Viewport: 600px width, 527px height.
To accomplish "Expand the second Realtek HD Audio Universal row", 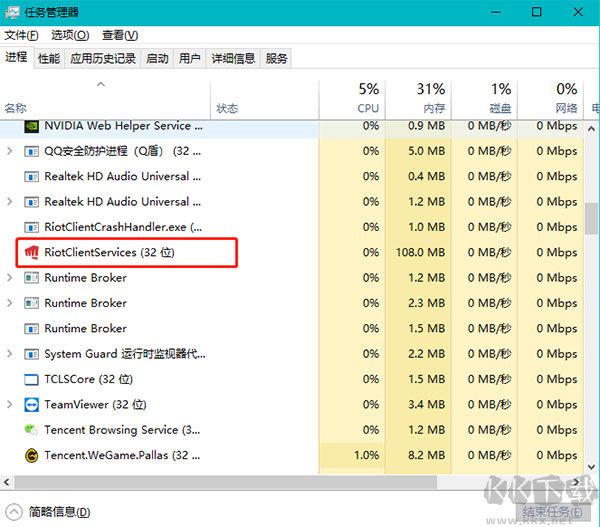I will (10, 202).
